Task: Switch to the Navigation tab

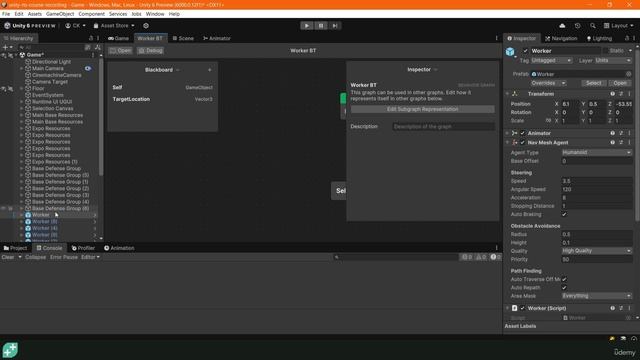Action: 561,38
